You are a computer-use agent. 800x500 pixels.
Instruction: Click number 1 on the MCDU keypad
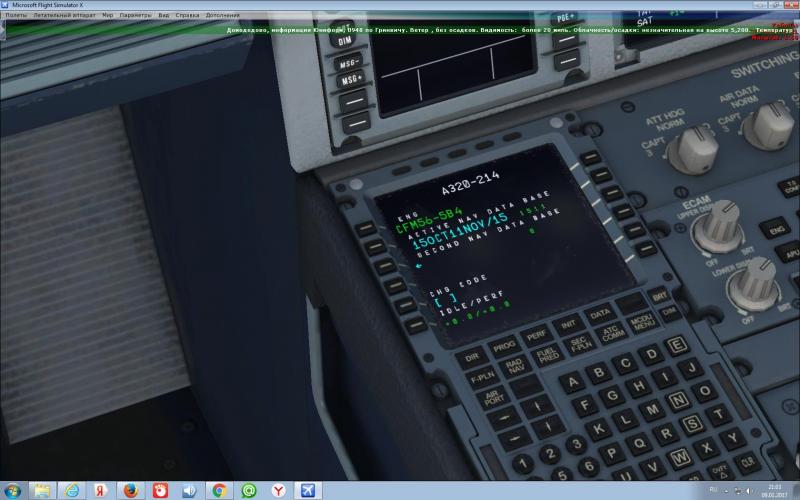522,463
